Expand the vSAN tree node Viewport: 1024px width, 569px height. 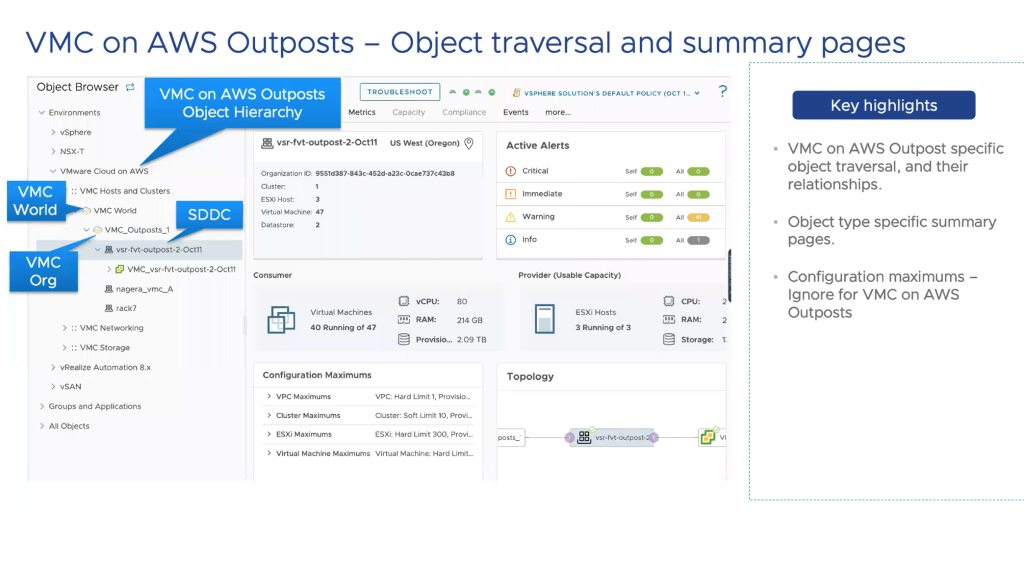click(x=53, y=386)
